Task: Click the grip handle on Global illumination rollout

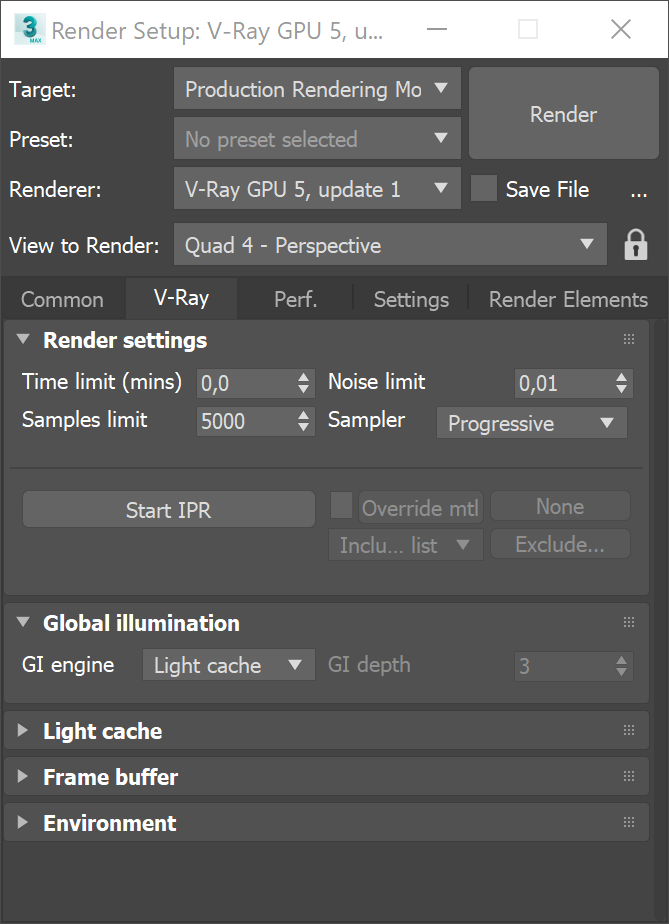Action: pyautogui.click(x=629, y=621)
